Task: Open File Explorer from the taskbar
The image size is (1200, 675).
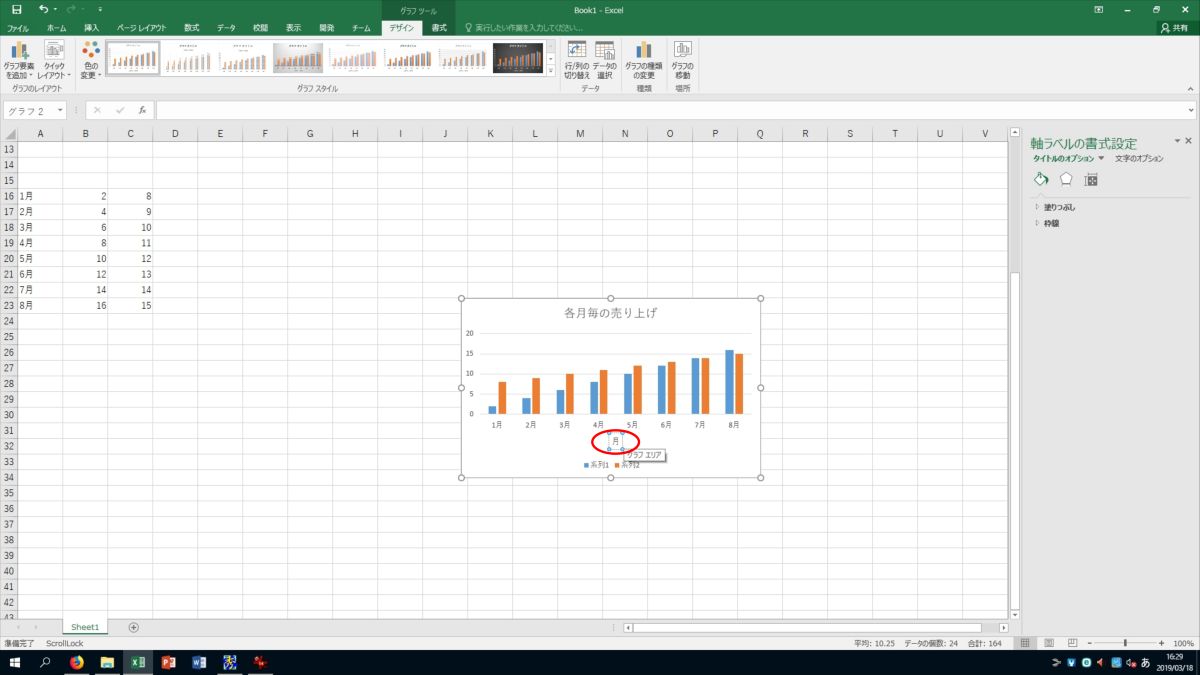Action: coord(107,662)
